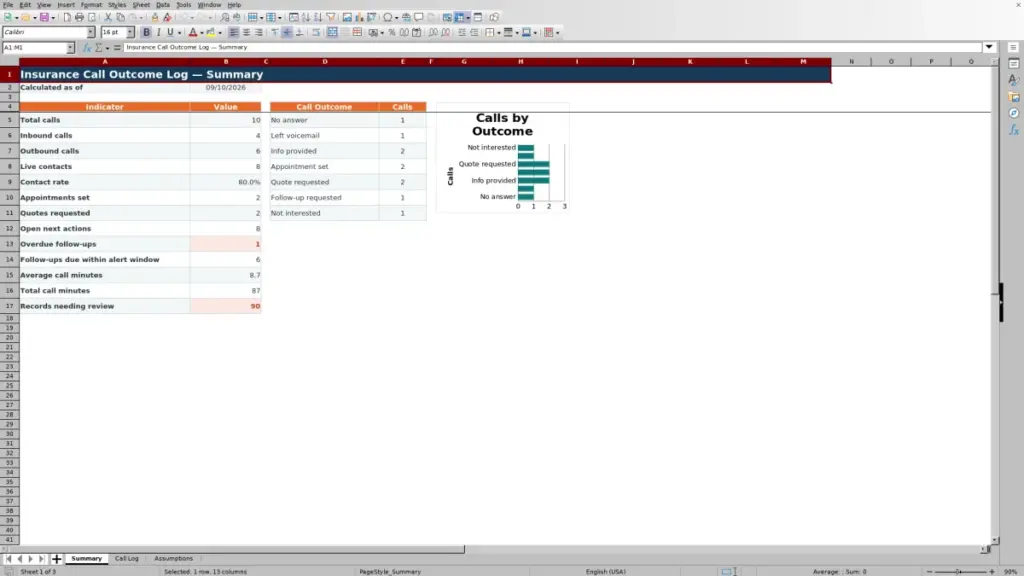Toggle Italic formatting

point(158,33)
